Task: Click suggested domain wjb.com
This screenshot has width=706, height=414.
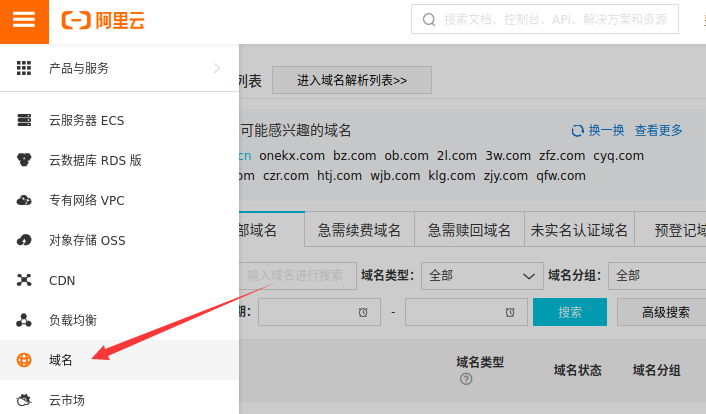Action: pyautogui.click(x=395, y=176)
